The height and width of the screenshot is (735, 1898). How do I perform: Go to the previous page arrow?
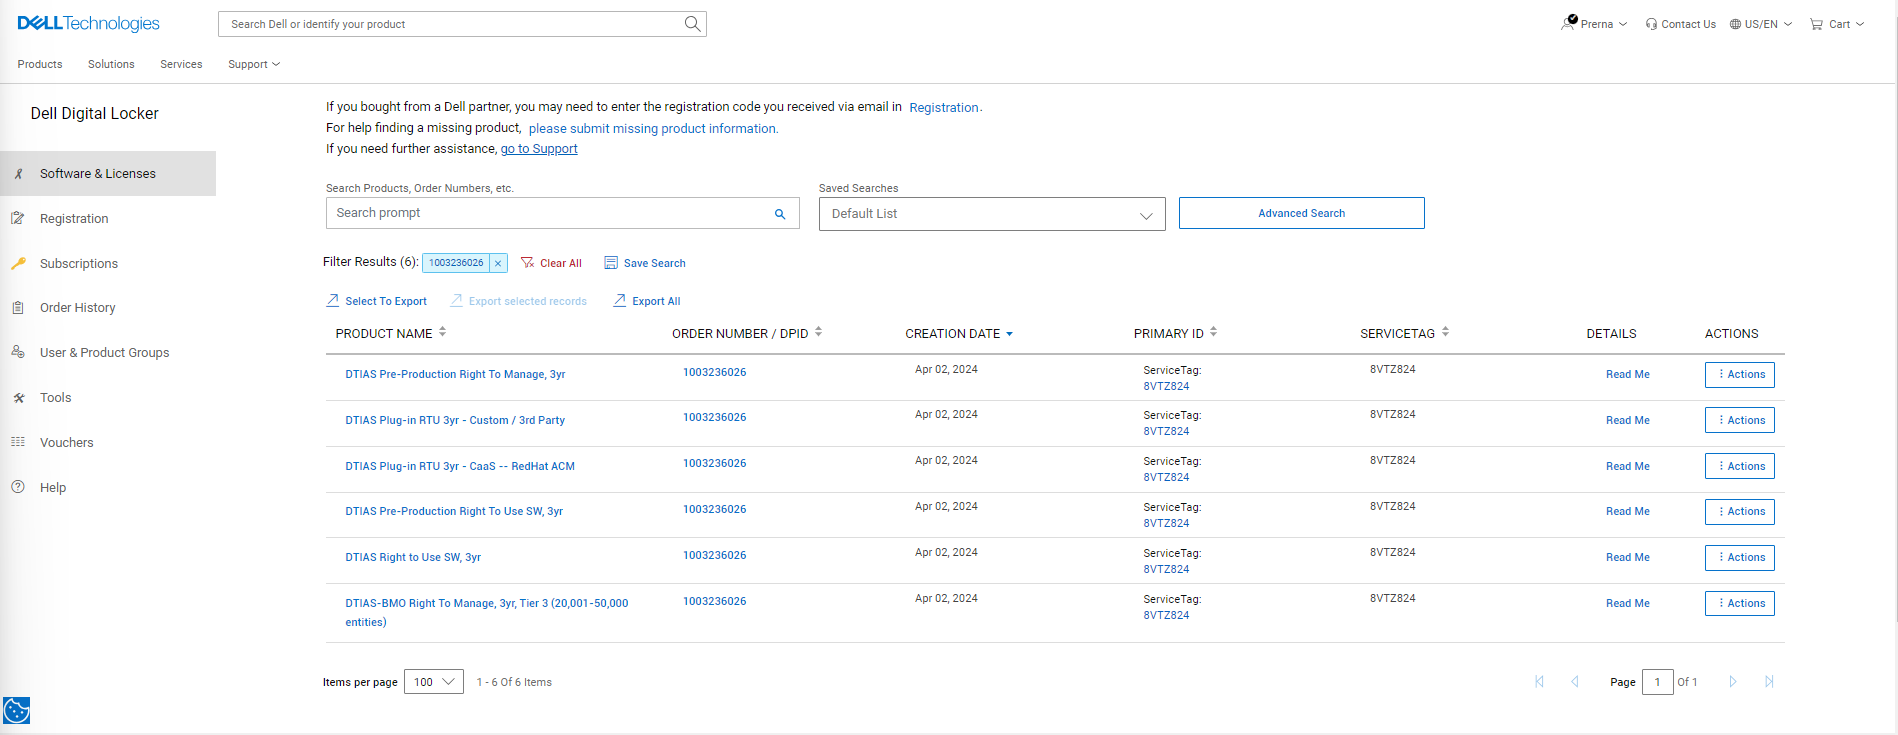coord(1575,682)
